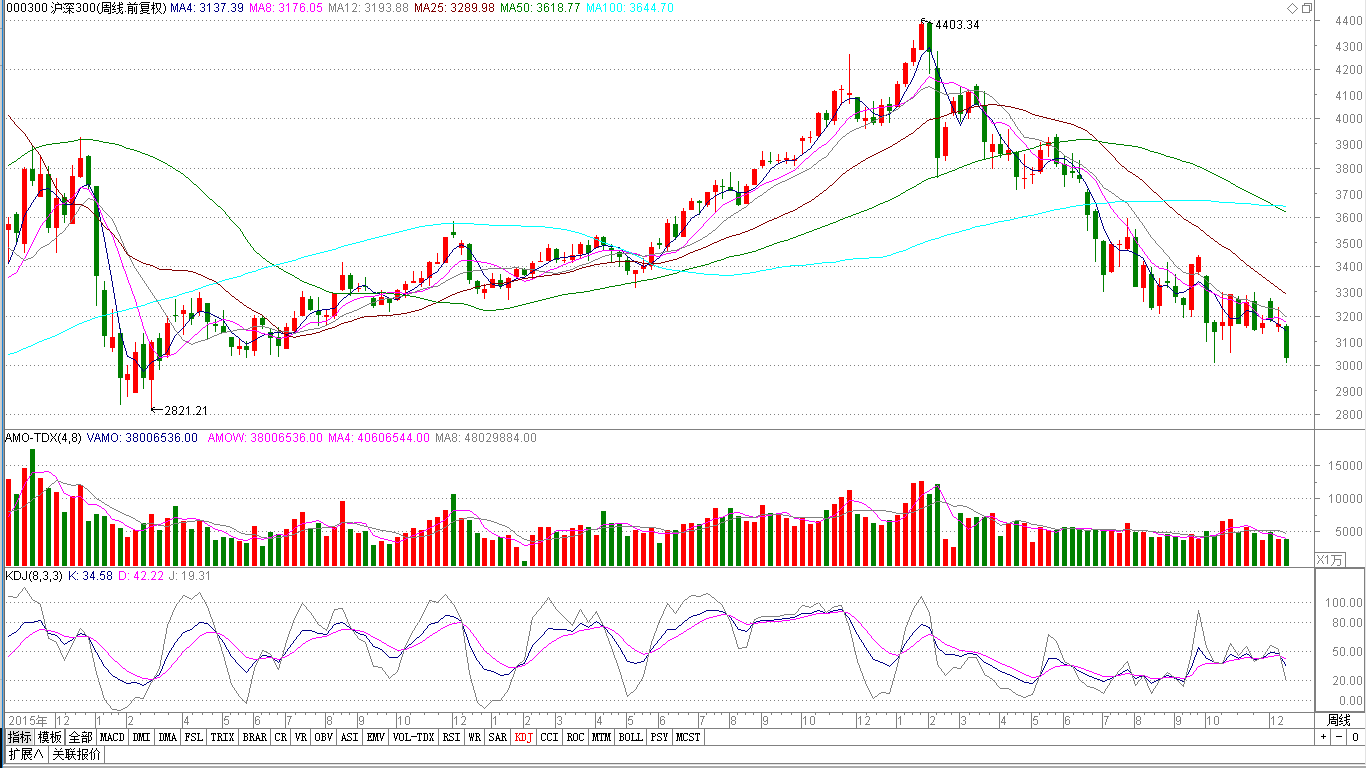Click the MA50: 3618.77 legend value
1366x768 pixels.
coord(540,7)
